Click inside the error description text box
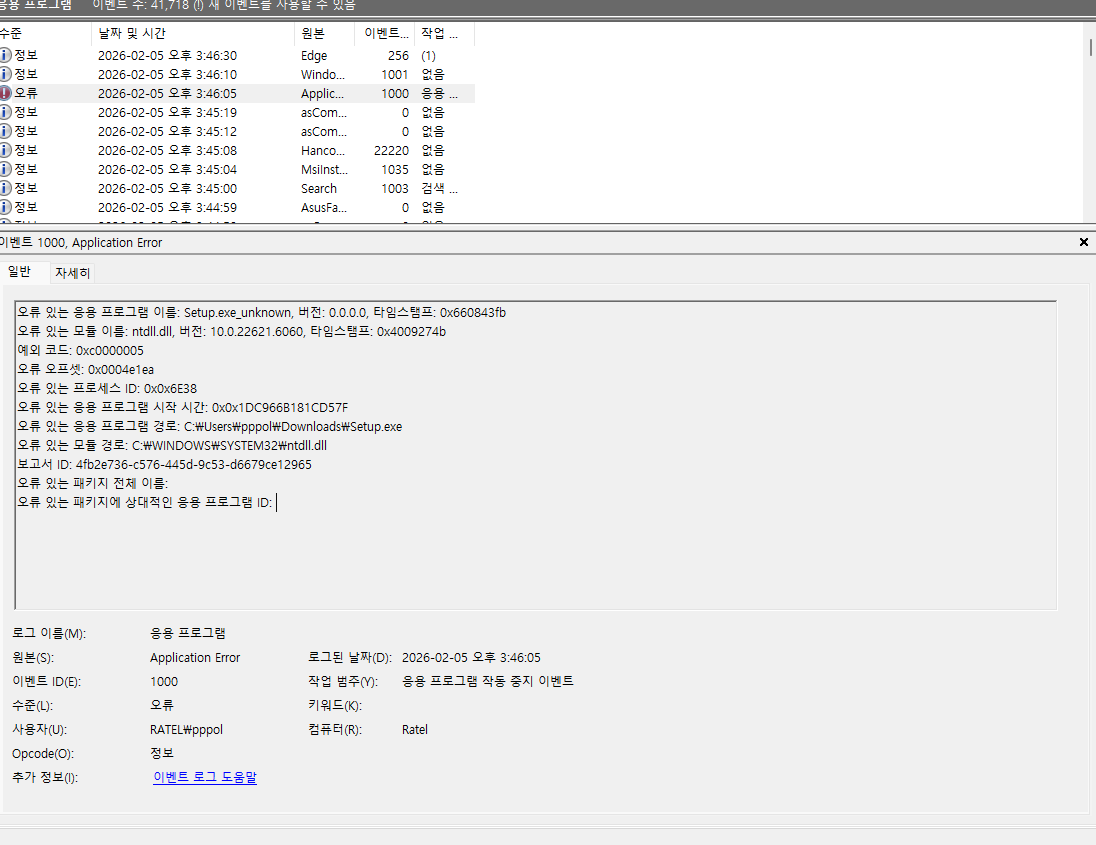This screenshot has height=845, width=1096. (x=535, y=550)
